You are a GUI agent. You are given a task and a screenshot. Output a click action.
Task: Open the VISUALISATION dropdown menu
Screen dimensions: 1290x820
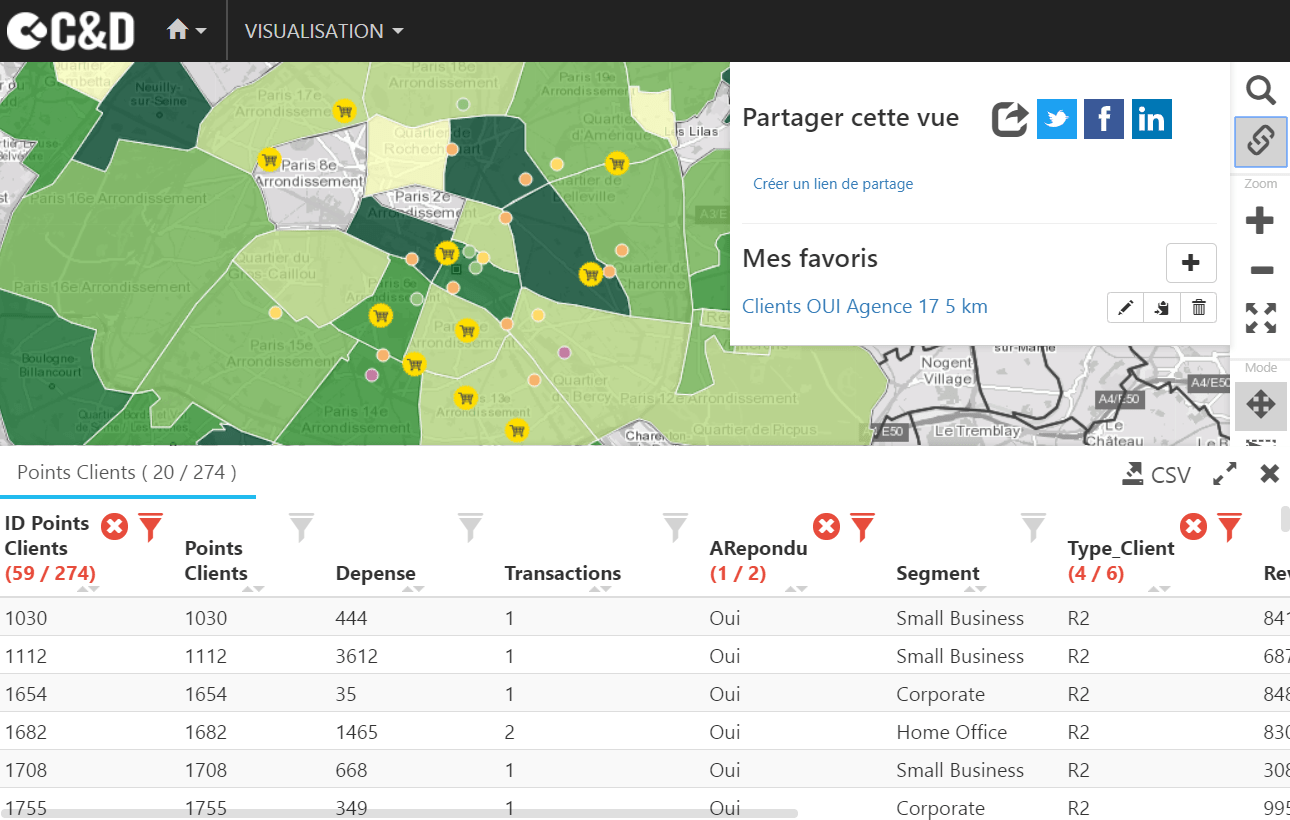click(324, 31)
